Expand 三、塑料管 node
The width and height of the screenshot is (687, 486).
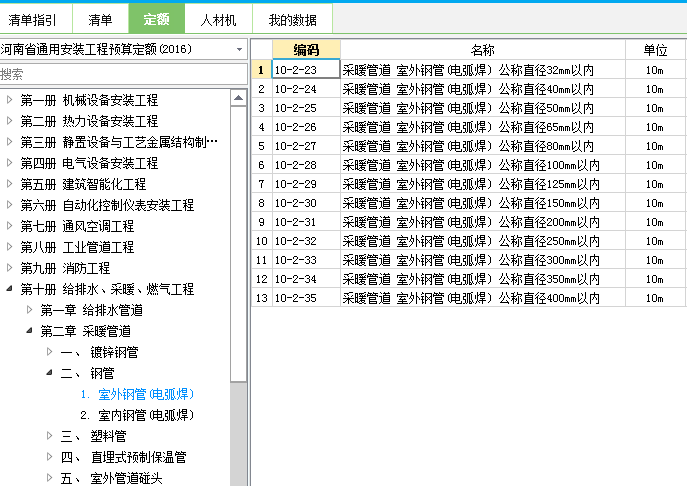(x=50, y=436)
